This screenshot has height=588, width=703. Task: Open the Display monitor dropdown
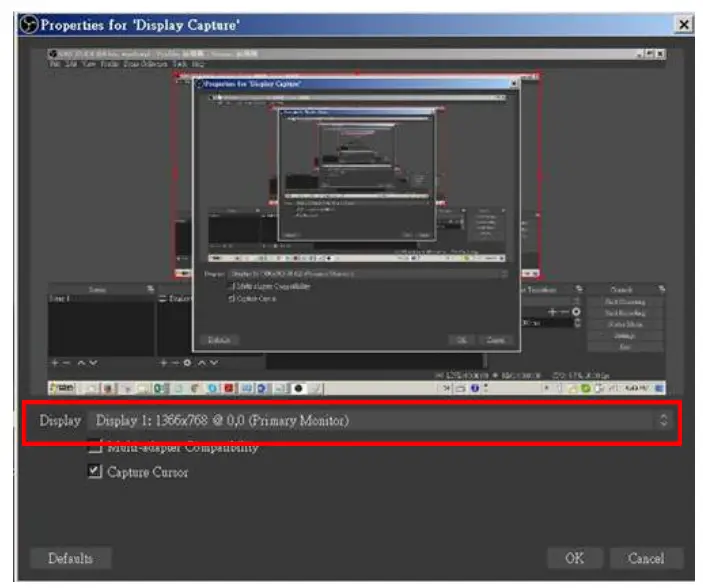380,421
